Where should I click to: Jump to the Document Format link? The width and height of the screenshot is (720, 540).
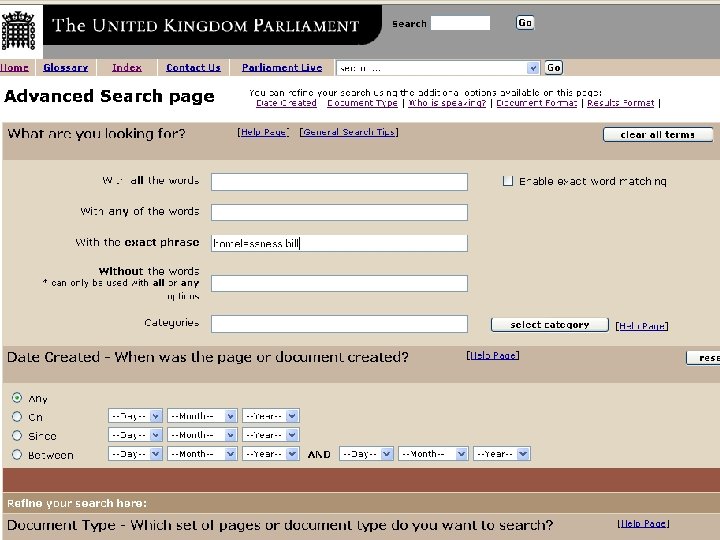(537, 103)
